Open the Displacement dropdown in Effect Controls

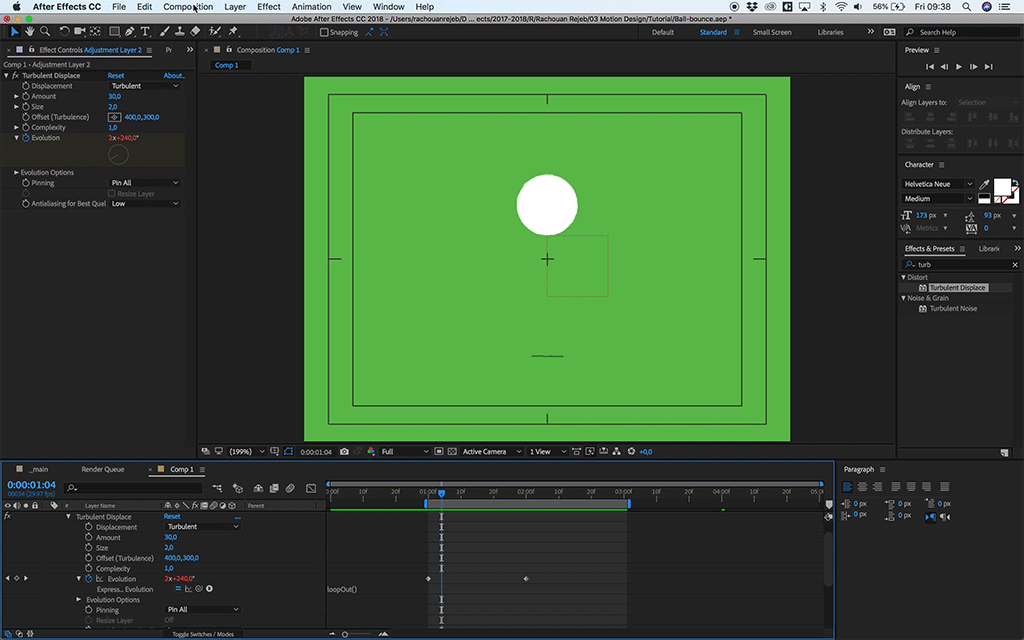(144, 86)
